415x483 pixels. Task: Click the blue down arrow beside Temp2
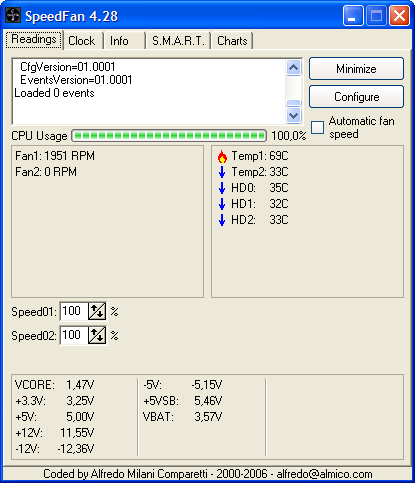pos(222,172)
